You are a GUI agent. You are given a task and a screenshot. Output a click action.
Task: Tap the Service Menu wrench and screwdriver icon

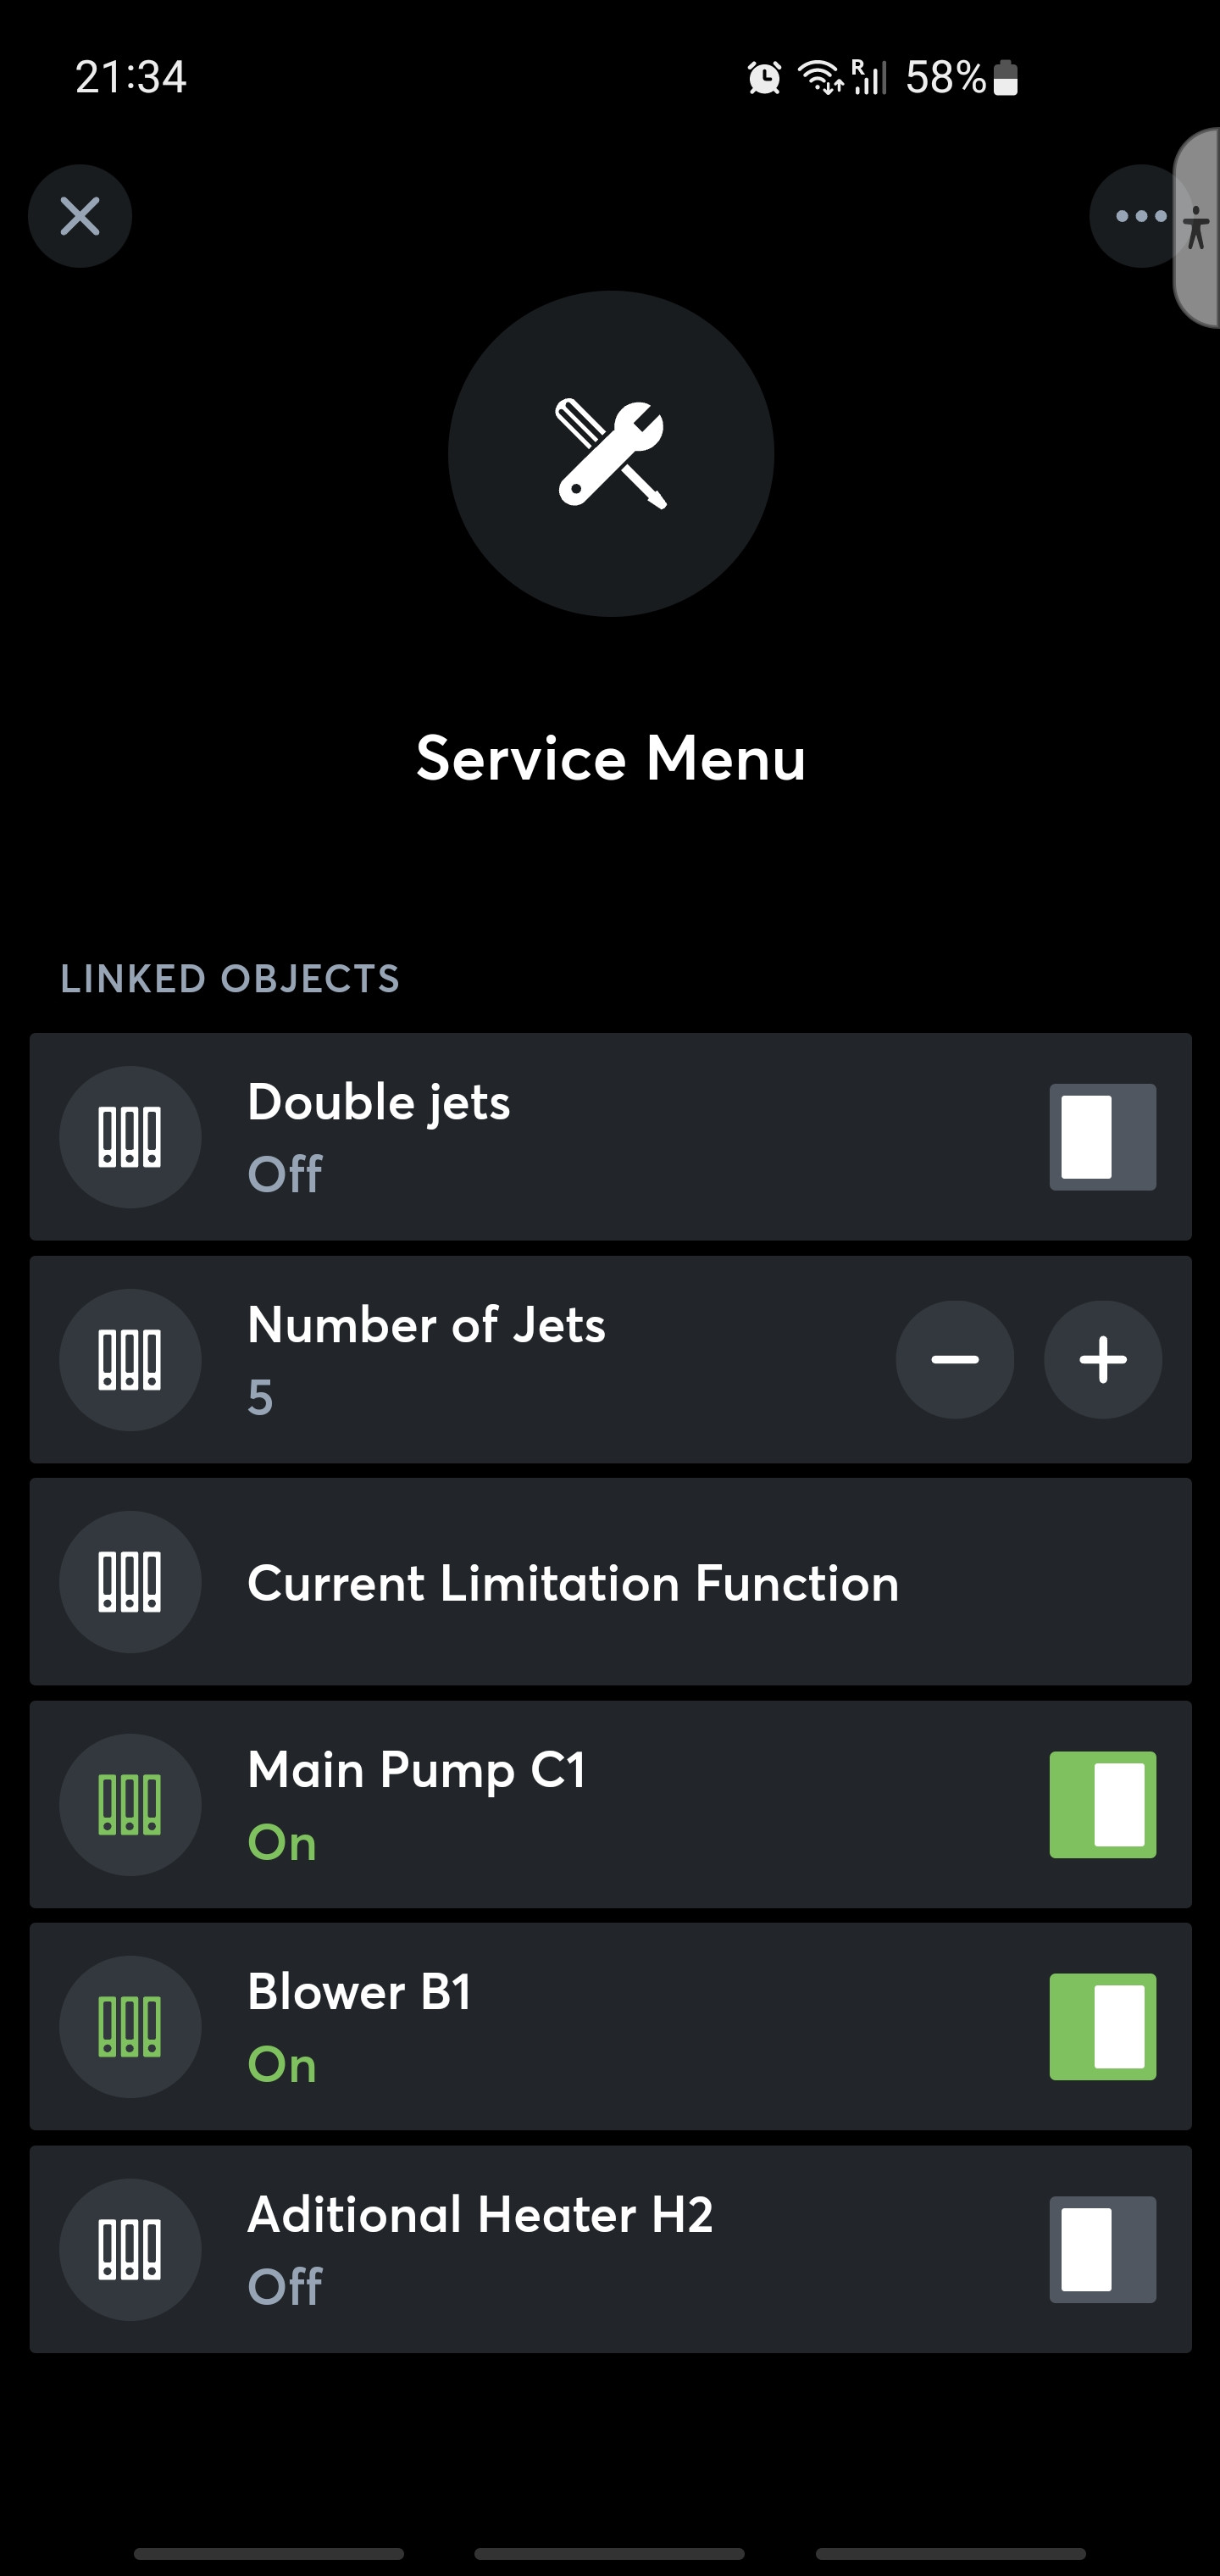610,453
